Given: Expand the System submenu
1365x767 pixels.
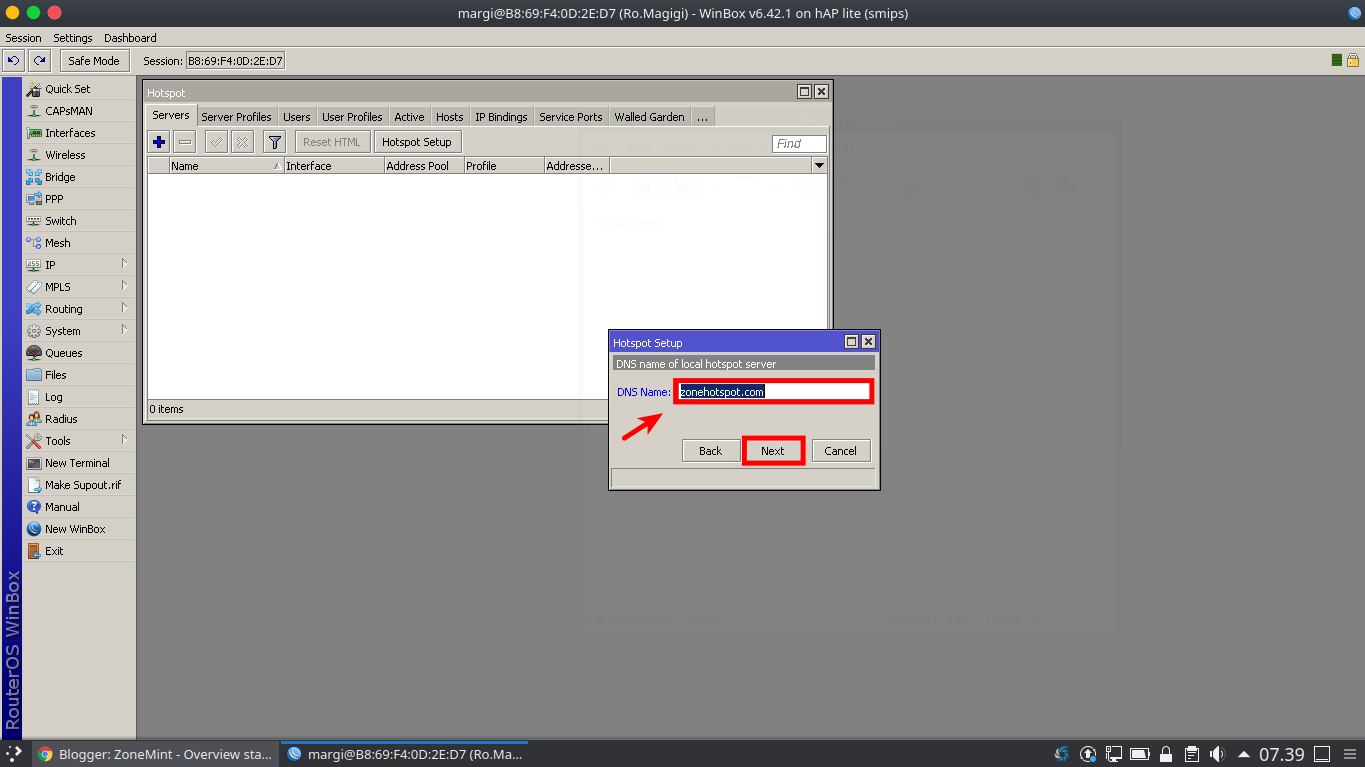Looking at the screenshot, I should 125,331.
